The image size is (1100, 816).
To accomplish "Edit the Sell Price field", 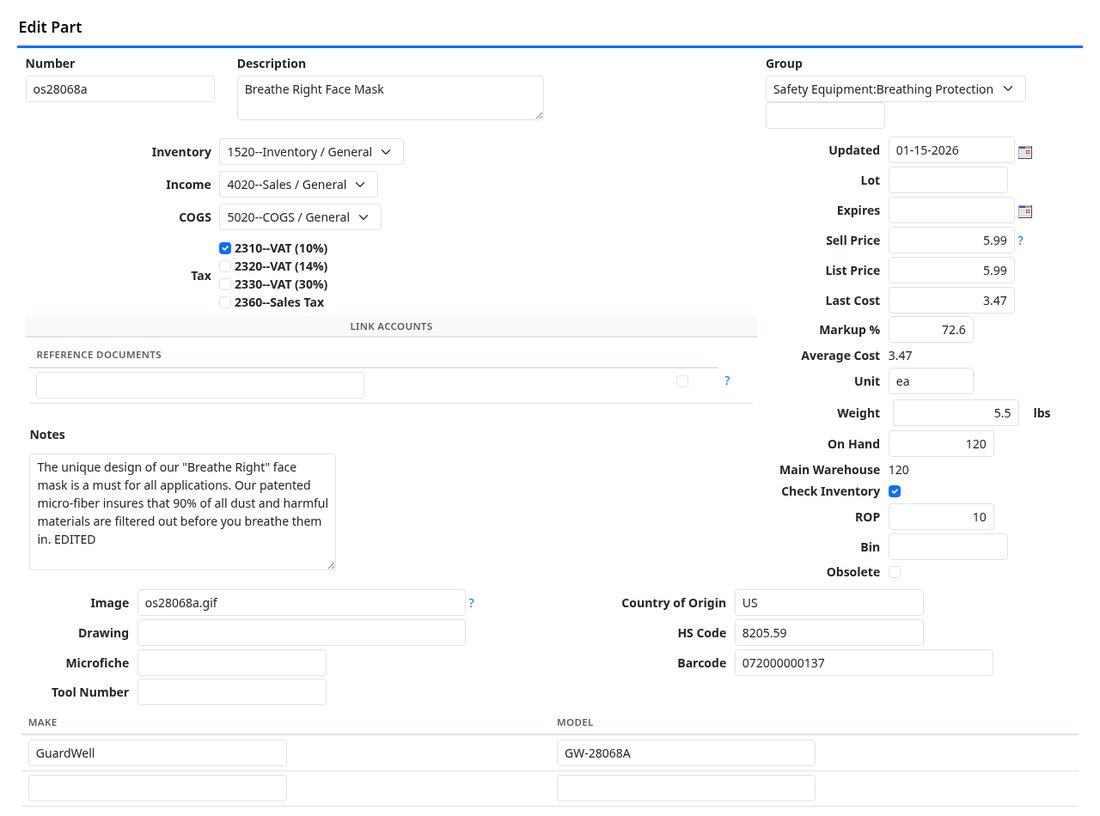I will 951,240.
